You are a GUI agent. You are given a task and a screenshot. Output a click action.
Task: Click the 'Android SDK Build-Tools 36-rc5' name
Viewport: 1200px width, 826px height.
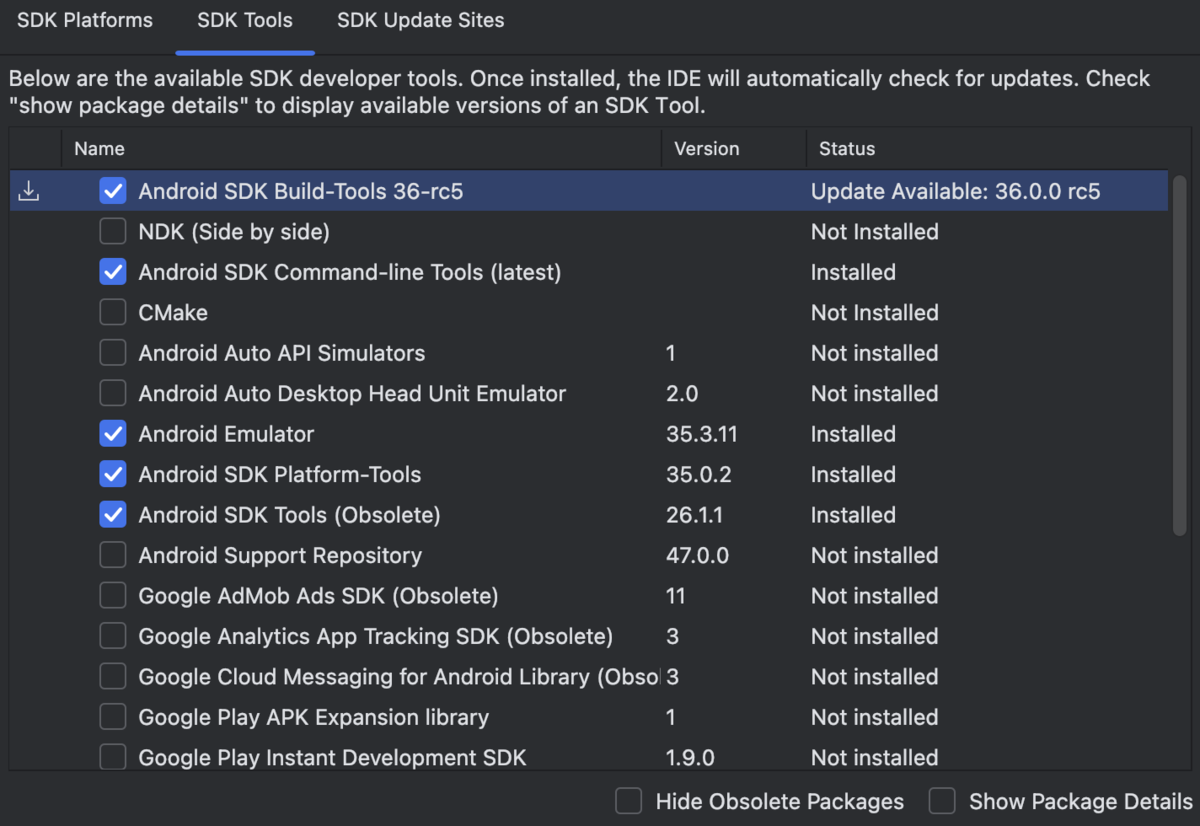click(x=300, y=191)
